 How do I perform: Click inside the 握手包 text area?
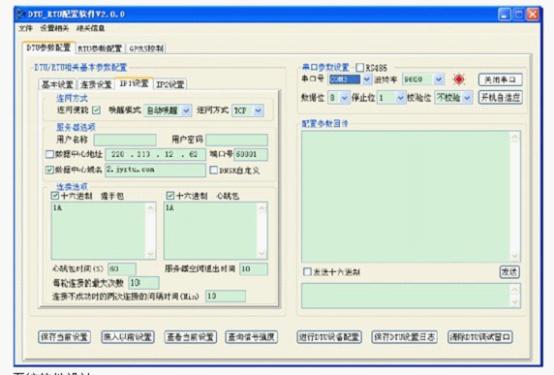pyautogui.click(x=99, y=230)
